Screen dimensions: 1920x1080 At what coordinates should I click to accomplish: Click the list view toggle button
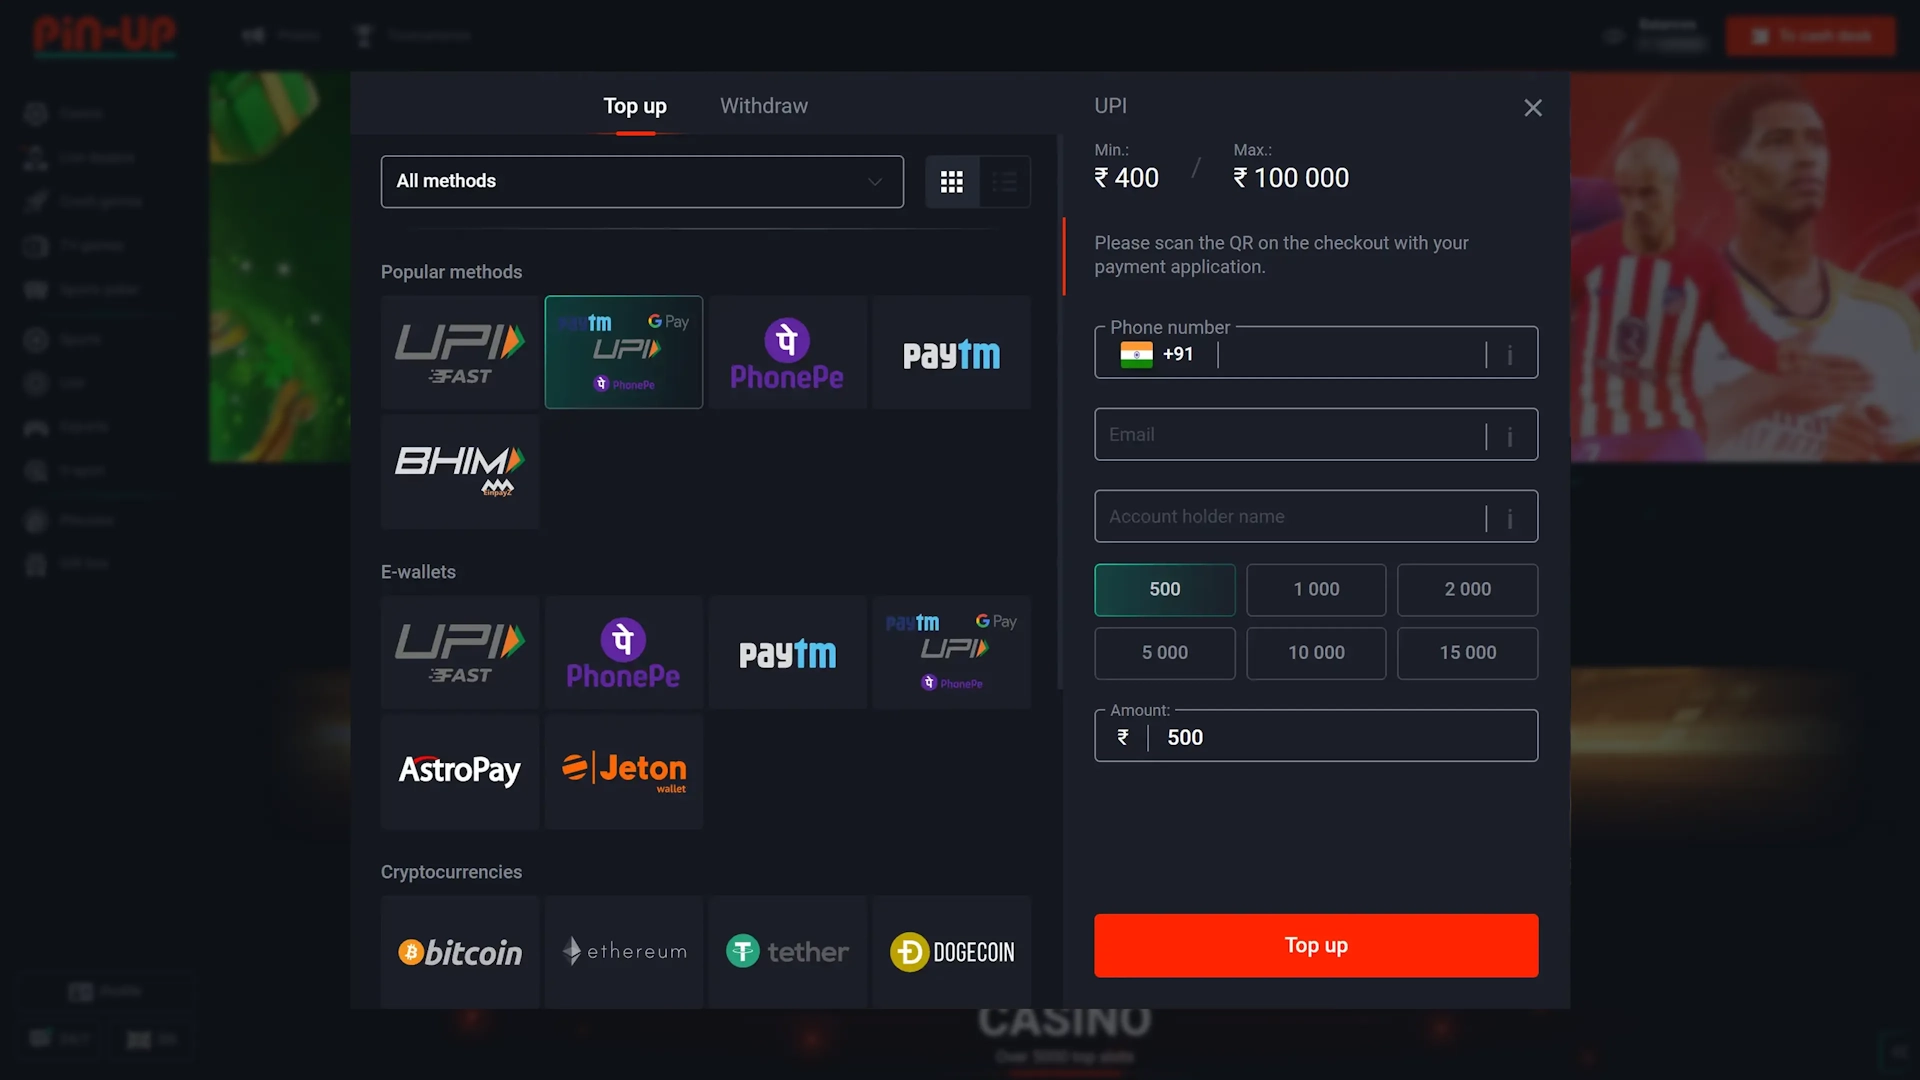1005,182
